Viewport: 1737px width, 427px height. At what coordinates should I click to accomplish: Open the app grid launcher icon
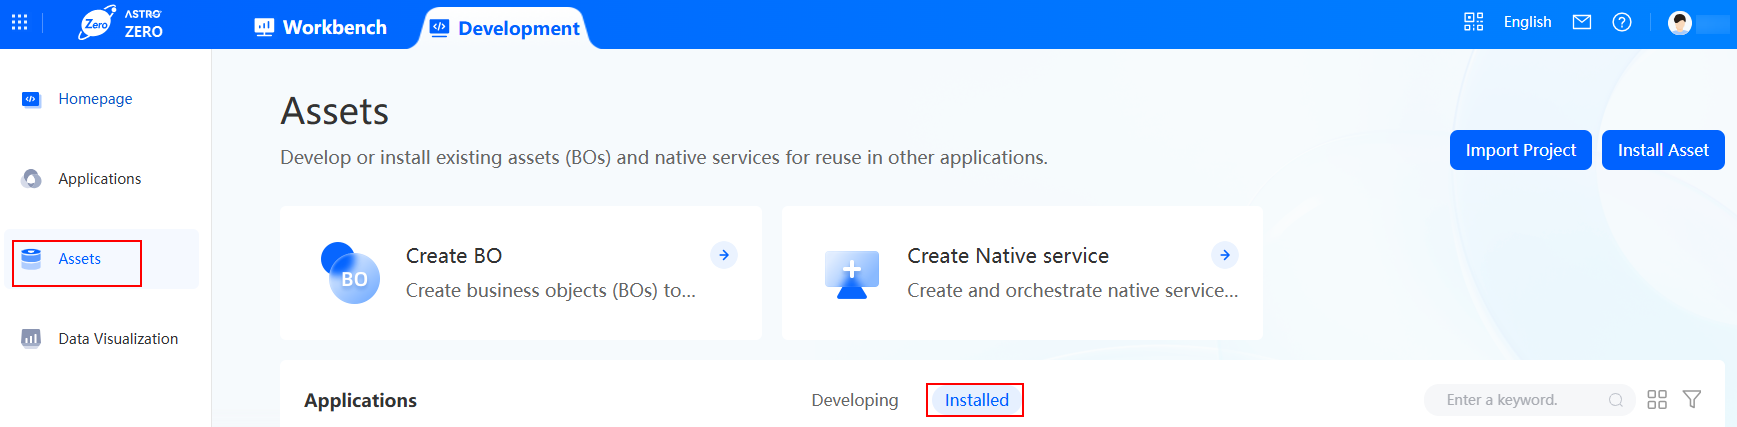19,22
